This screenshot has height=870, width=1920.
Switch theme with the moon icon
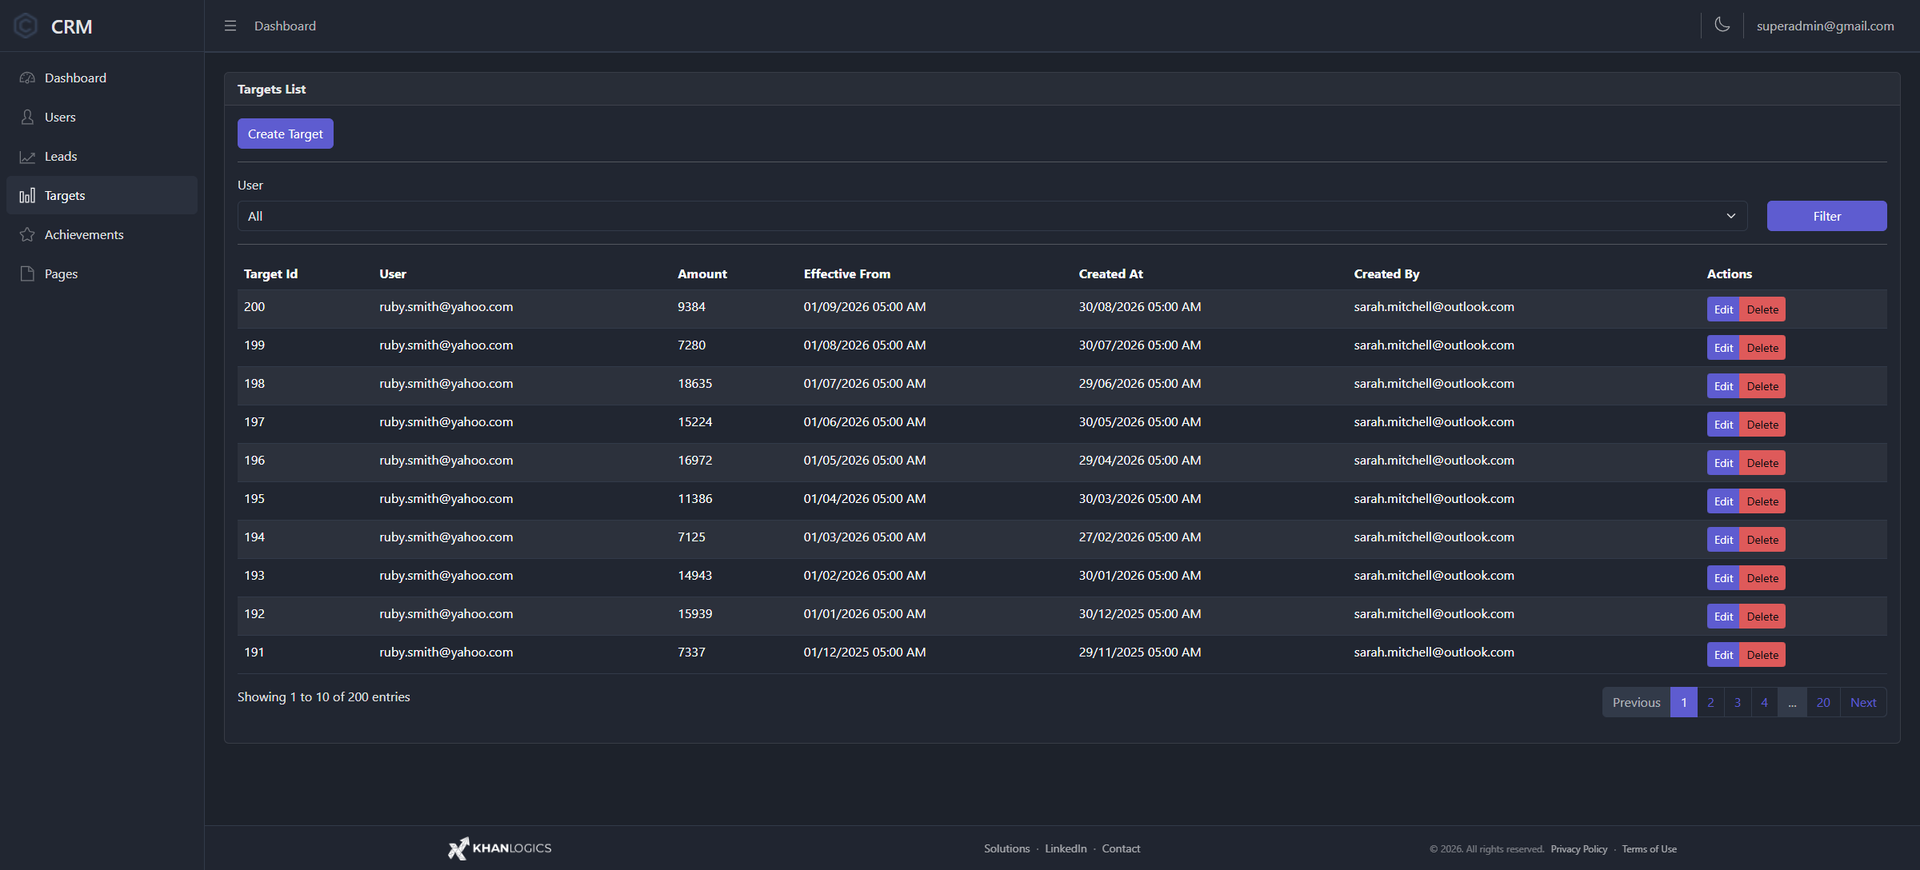pyautogui.click(x=1722, y=25)
